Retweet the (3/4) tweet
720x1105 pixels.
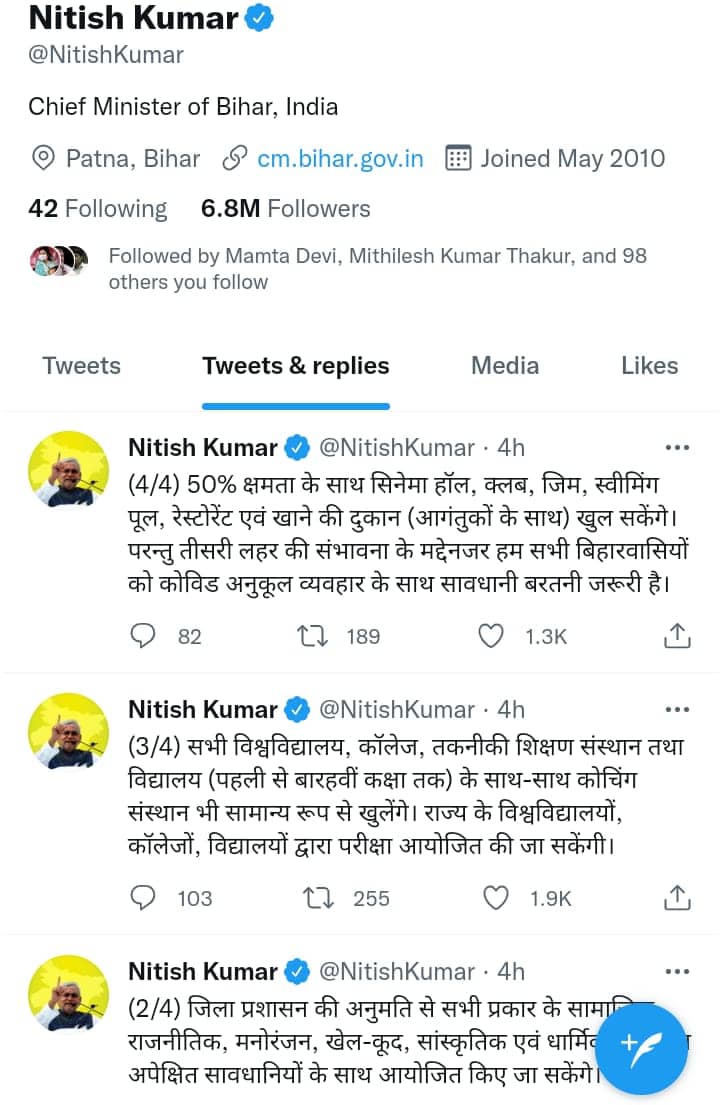[x=317, y=898]
